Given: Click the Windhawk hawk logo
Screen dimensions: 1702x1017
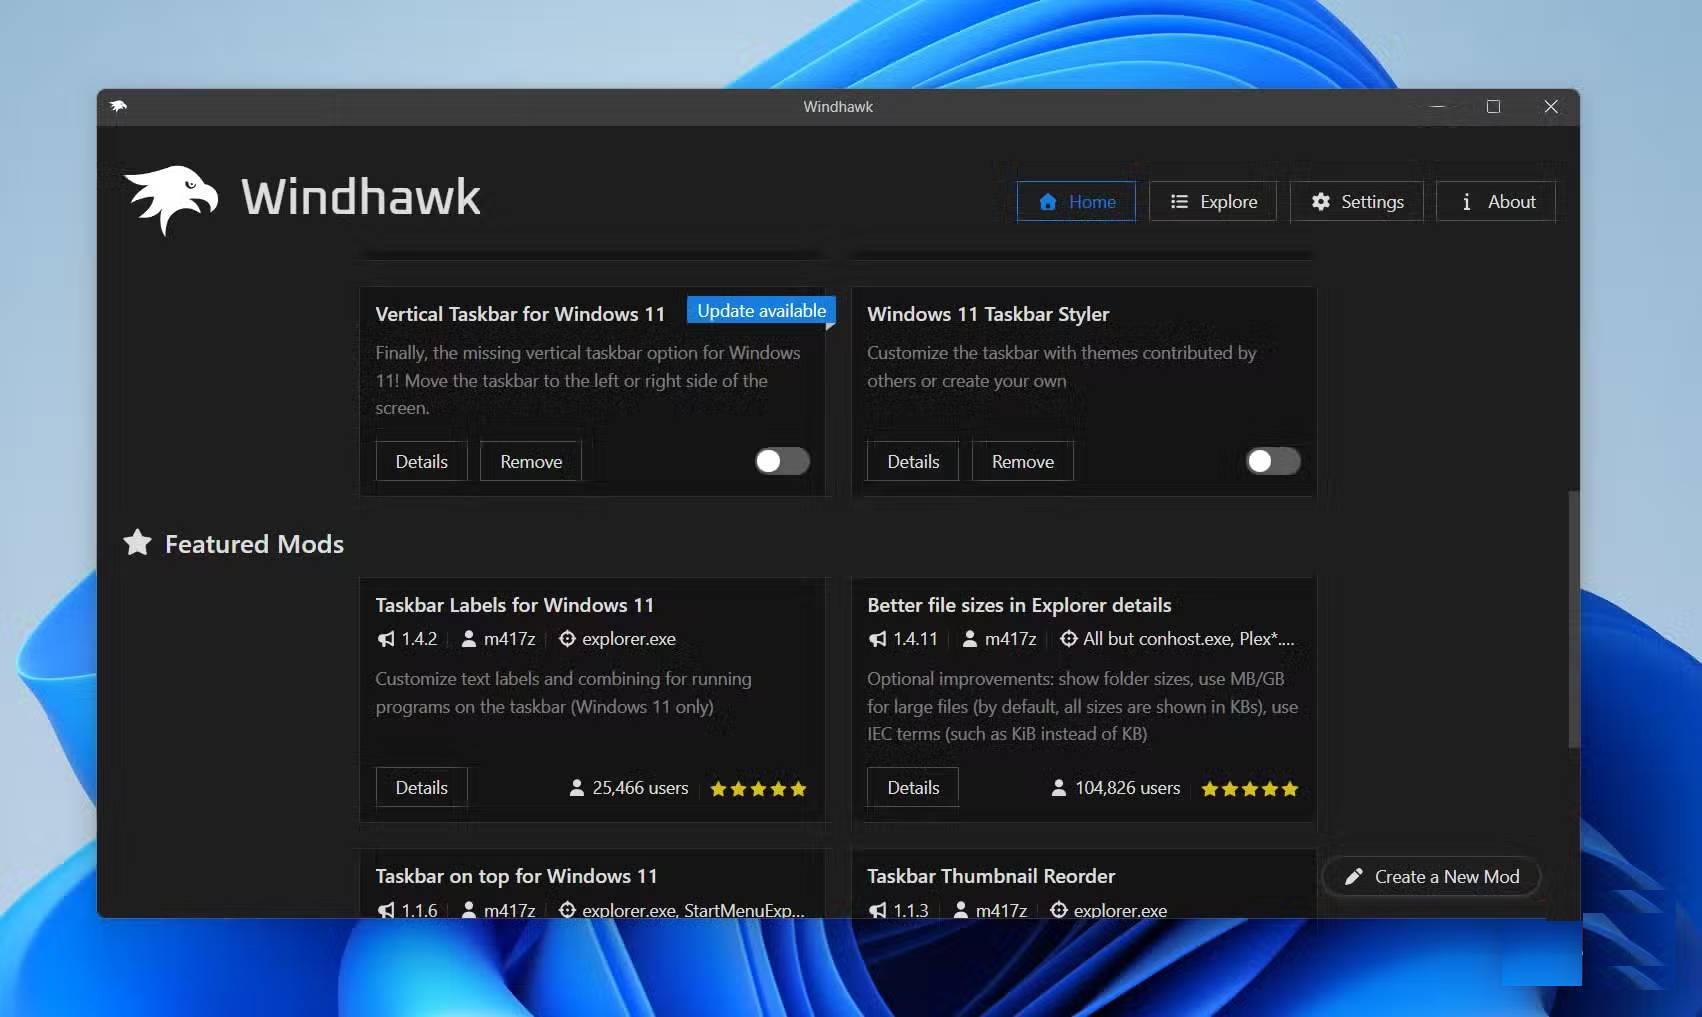Looking at the screenshot, I should [x=171, y=199].
